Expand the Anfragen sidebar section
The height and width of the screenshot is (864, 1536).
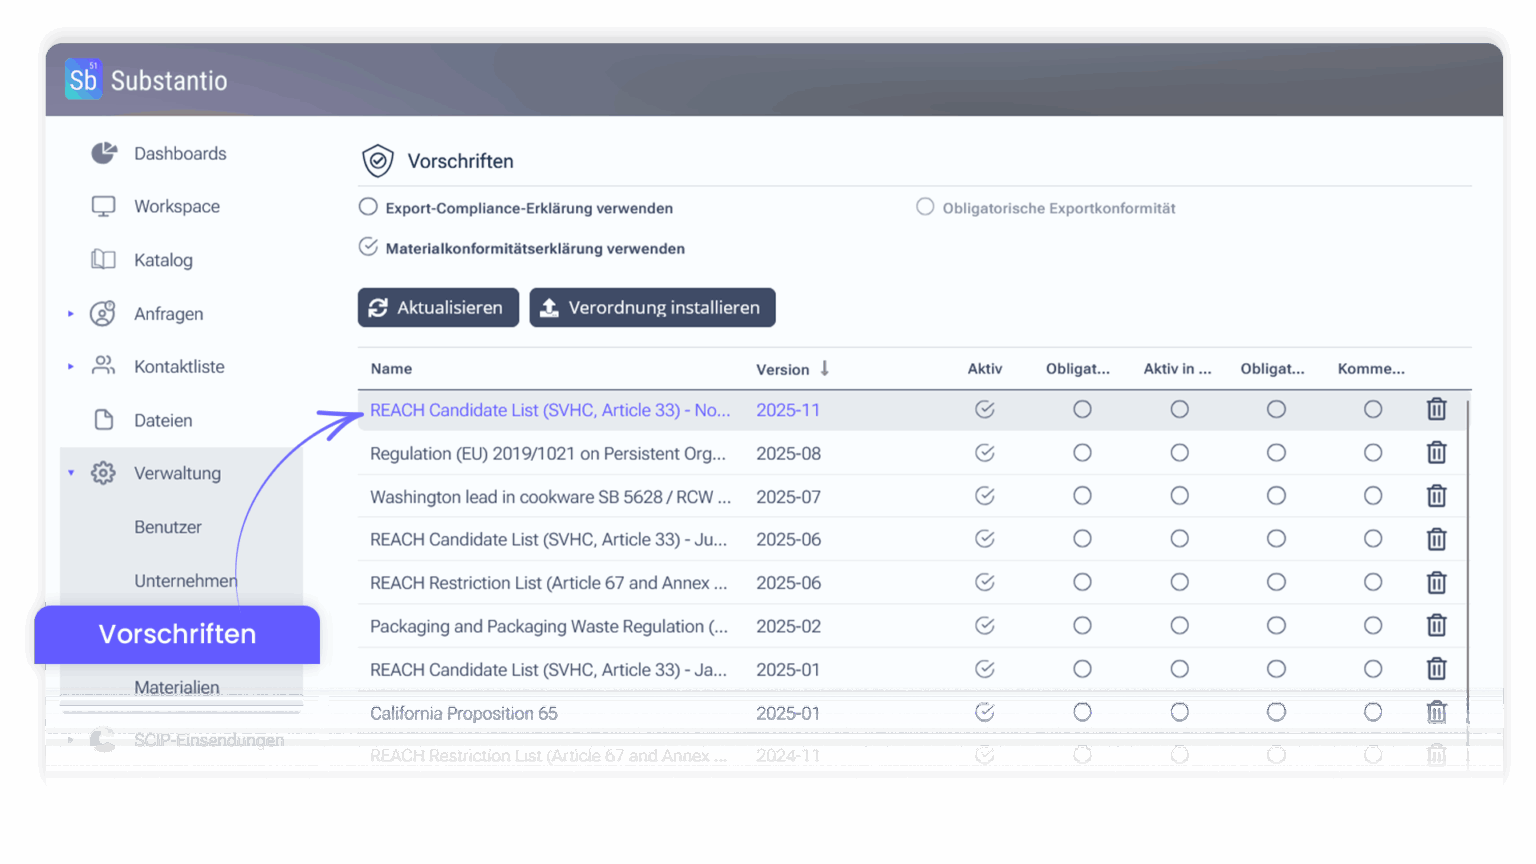click(x=70, y=313)
